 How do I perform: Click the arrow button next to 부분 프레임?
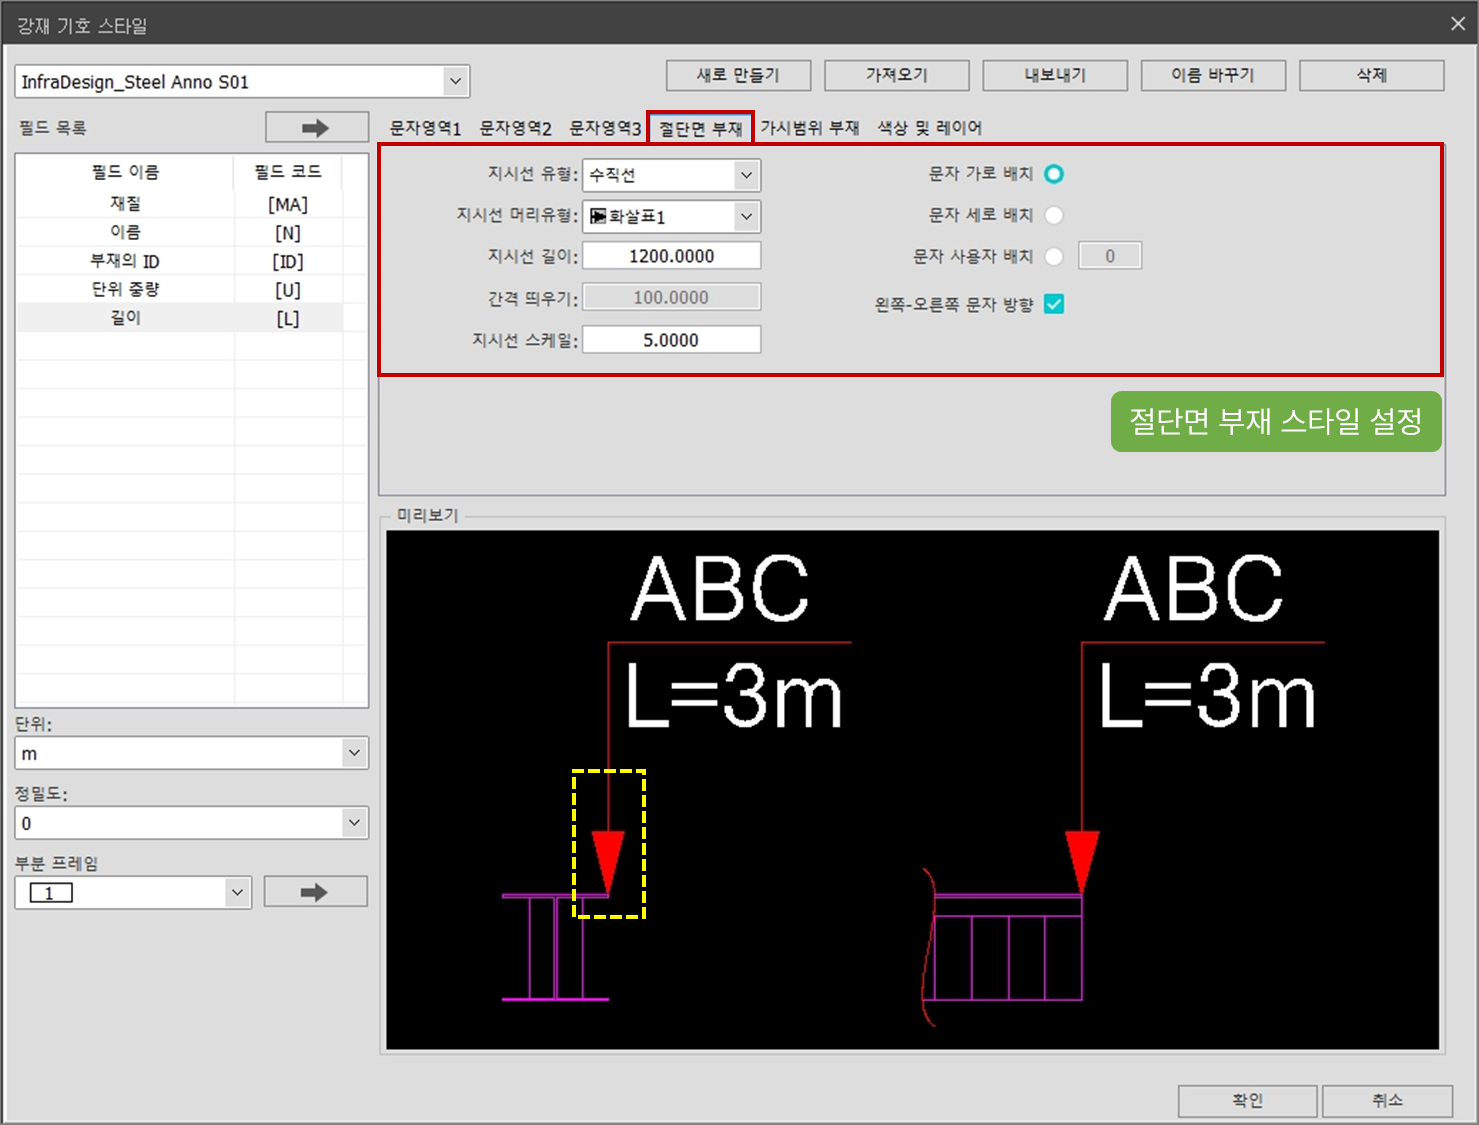[315, 892]
